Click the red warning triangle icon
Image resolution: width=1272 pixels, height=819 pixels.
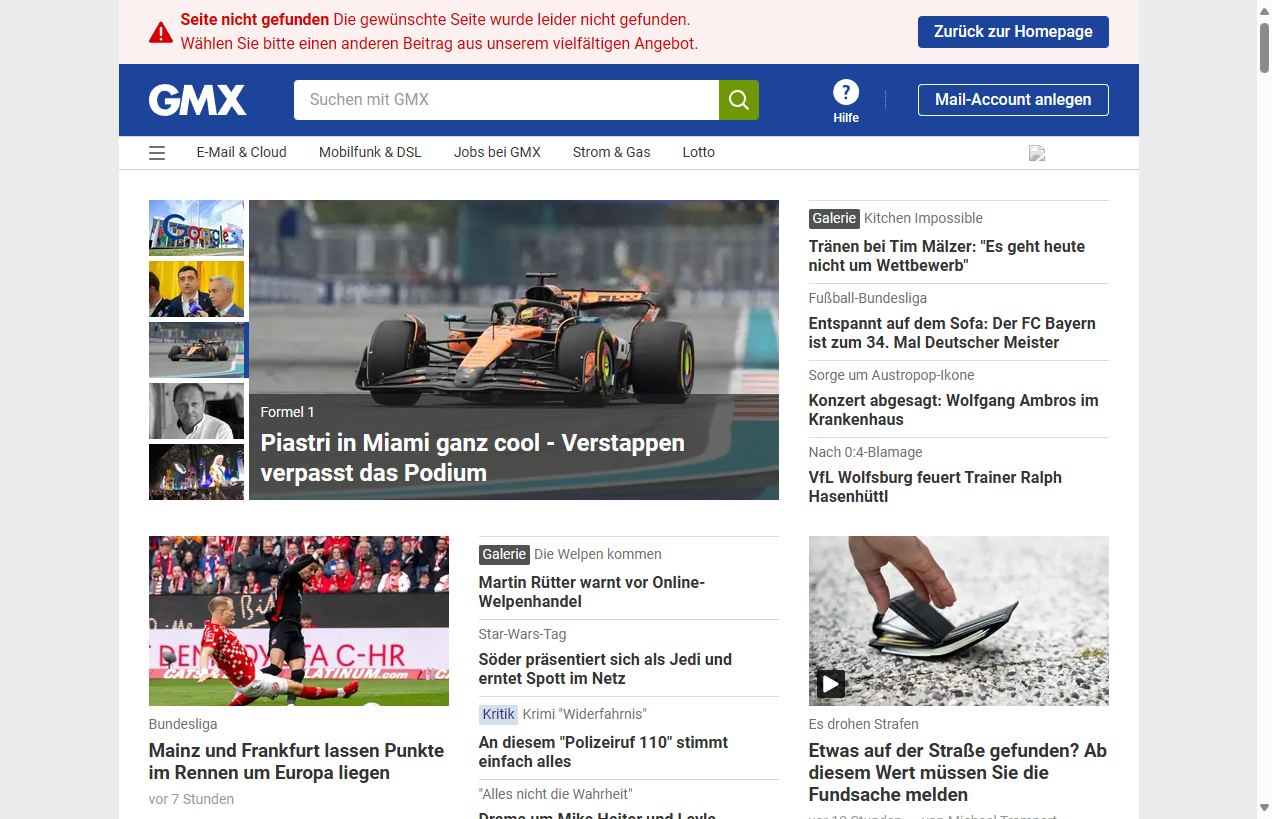[x=161, y=33]
